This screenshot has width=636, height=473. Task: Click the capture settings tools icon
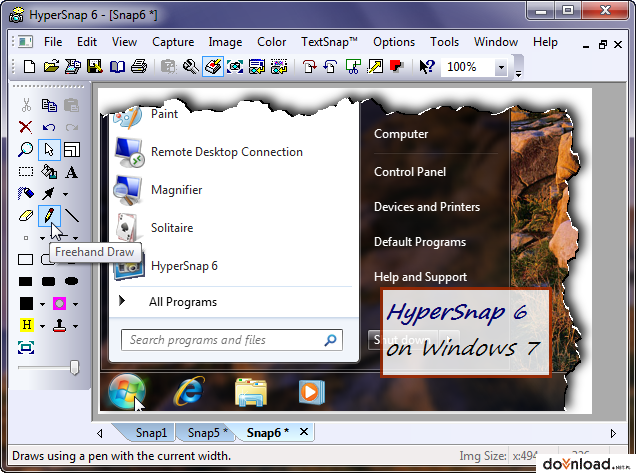tap(191, 67)
